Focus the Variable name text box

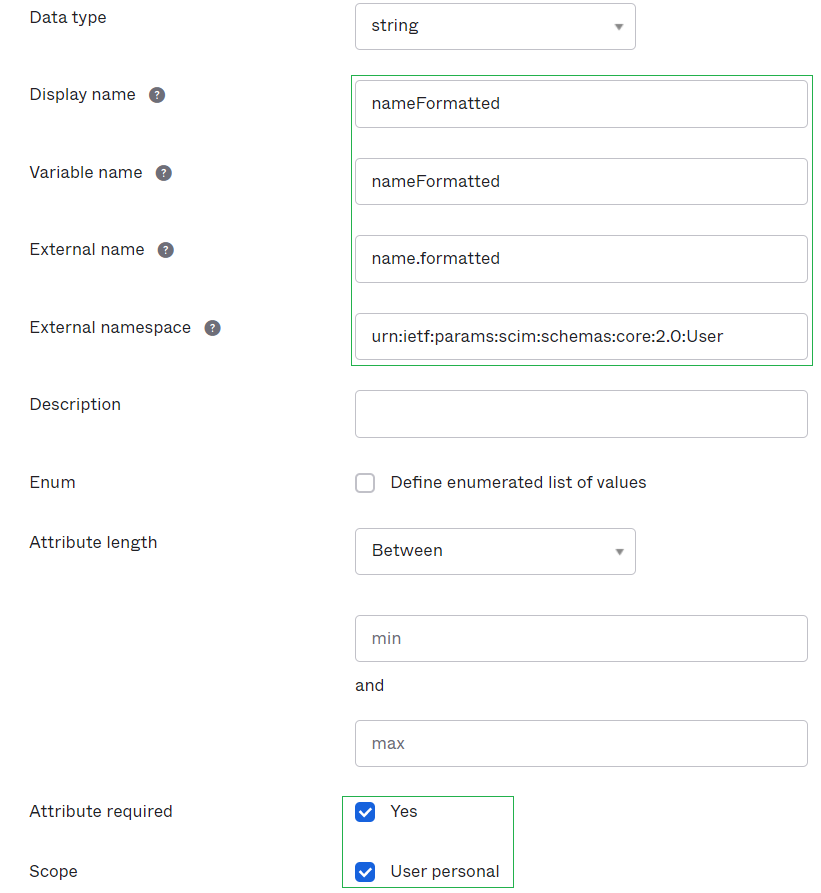tap(580, 182)
